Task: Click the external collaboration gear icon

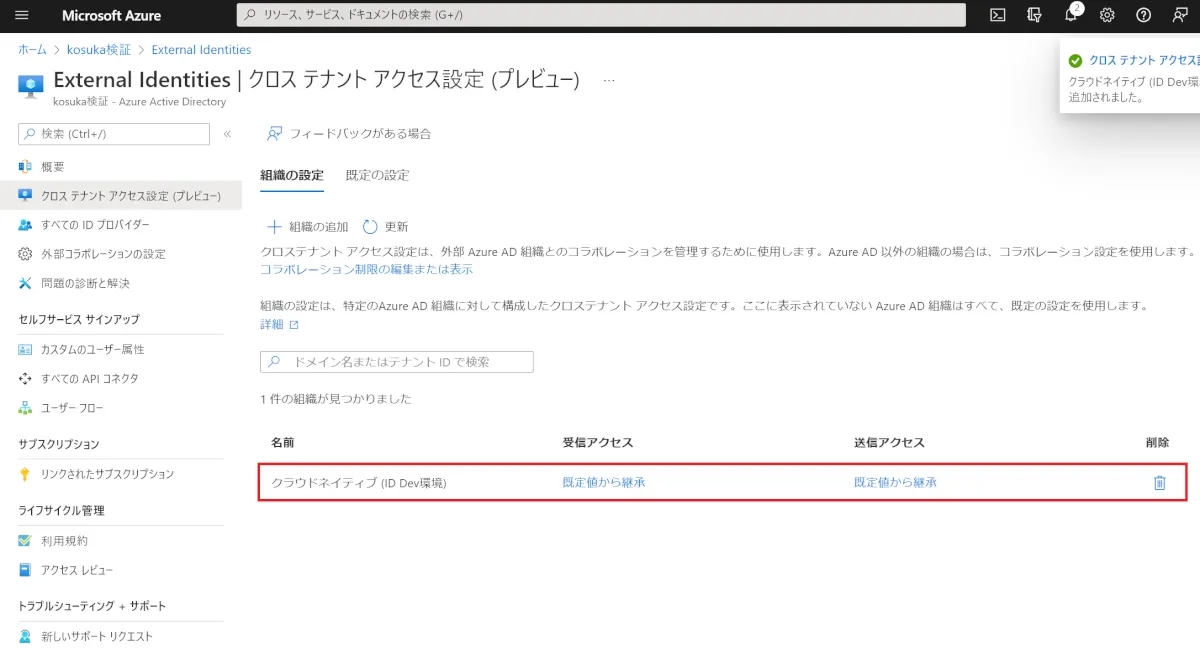Action: [25, 254]
